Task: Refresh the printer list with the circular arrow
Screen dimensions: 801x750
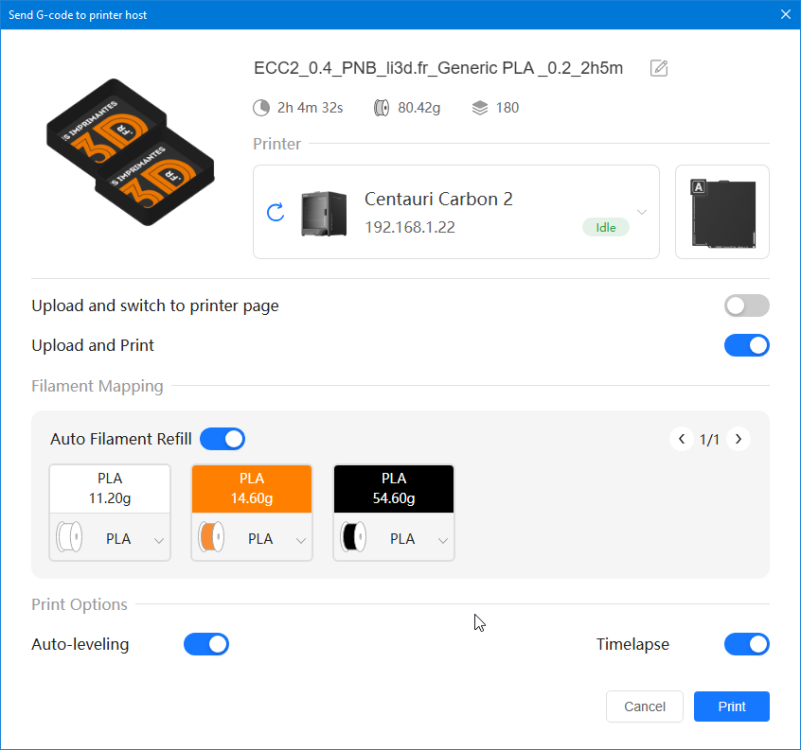Action: [275, 212]
